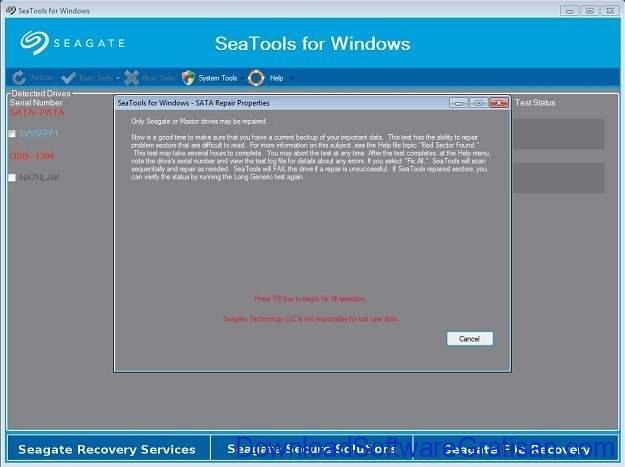The image size is (625, 467).
Task: Click the Seagate logo in header
Action: 73,43
